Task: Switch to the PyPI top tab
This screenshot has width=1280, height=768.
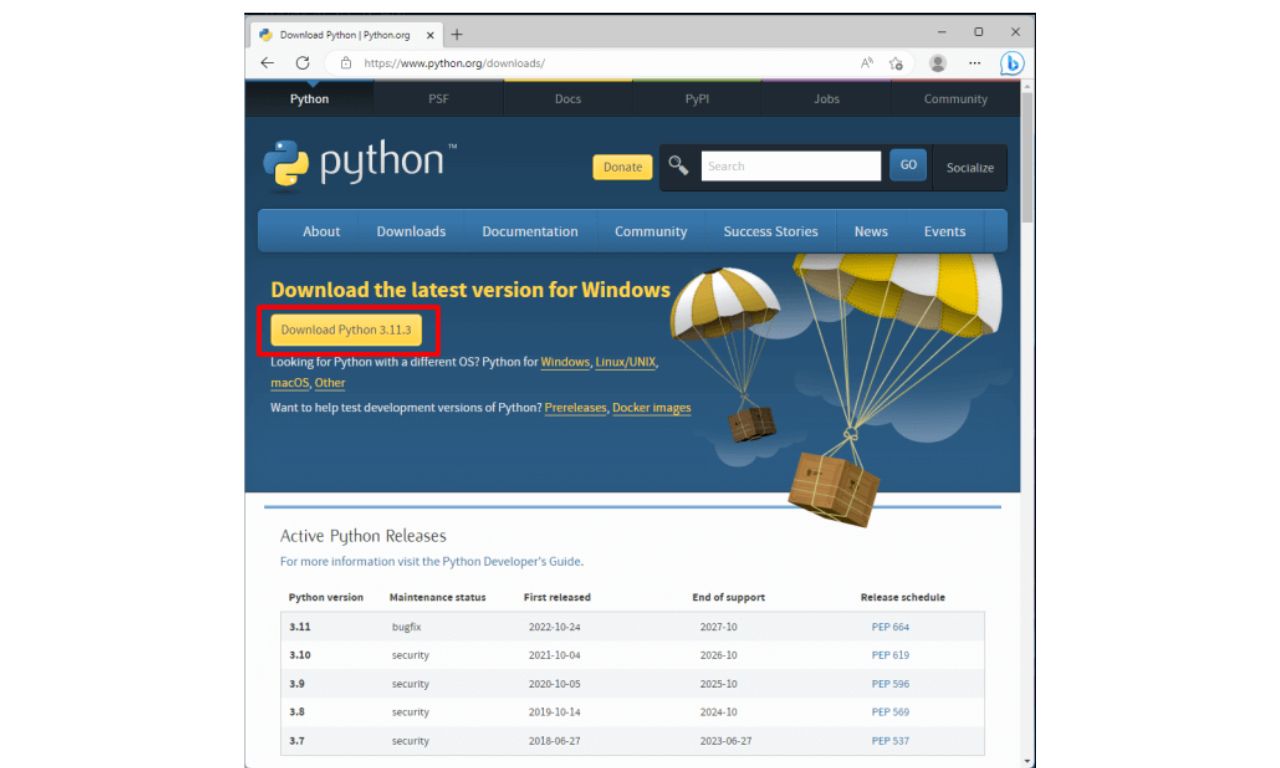Action: click(x=697, y=99)
